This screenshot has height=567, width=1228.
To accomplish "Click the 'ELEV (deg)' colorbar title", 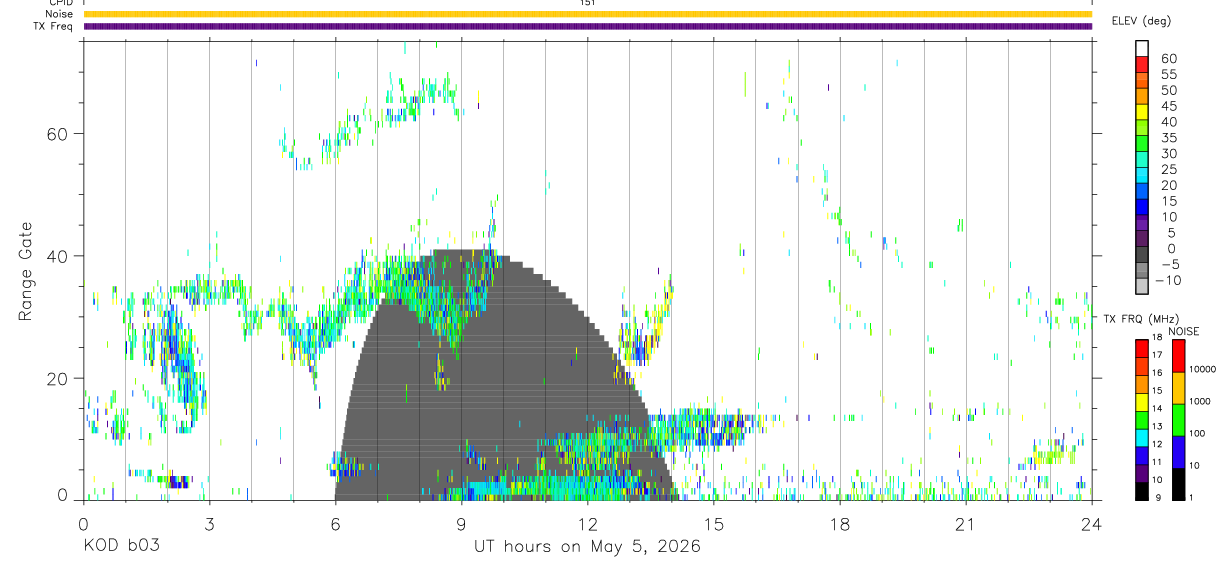I will pyautogui.click(x=1140, y=20).
